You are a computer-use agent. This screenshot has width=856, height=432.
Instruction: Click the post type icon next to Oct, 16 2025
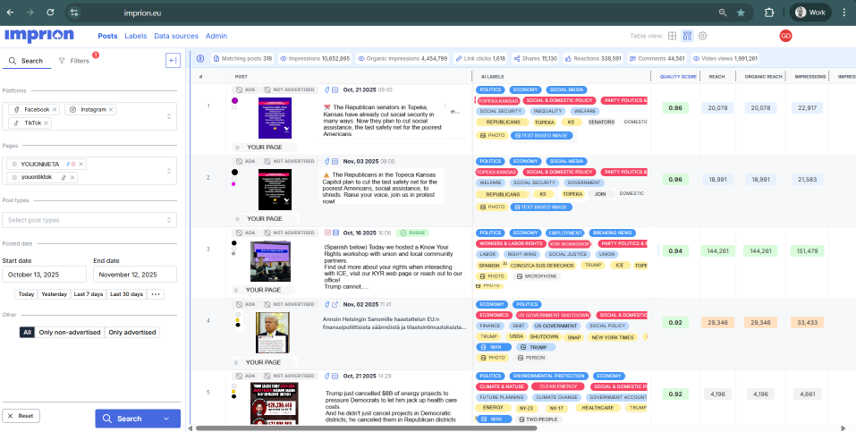(335, 233)
